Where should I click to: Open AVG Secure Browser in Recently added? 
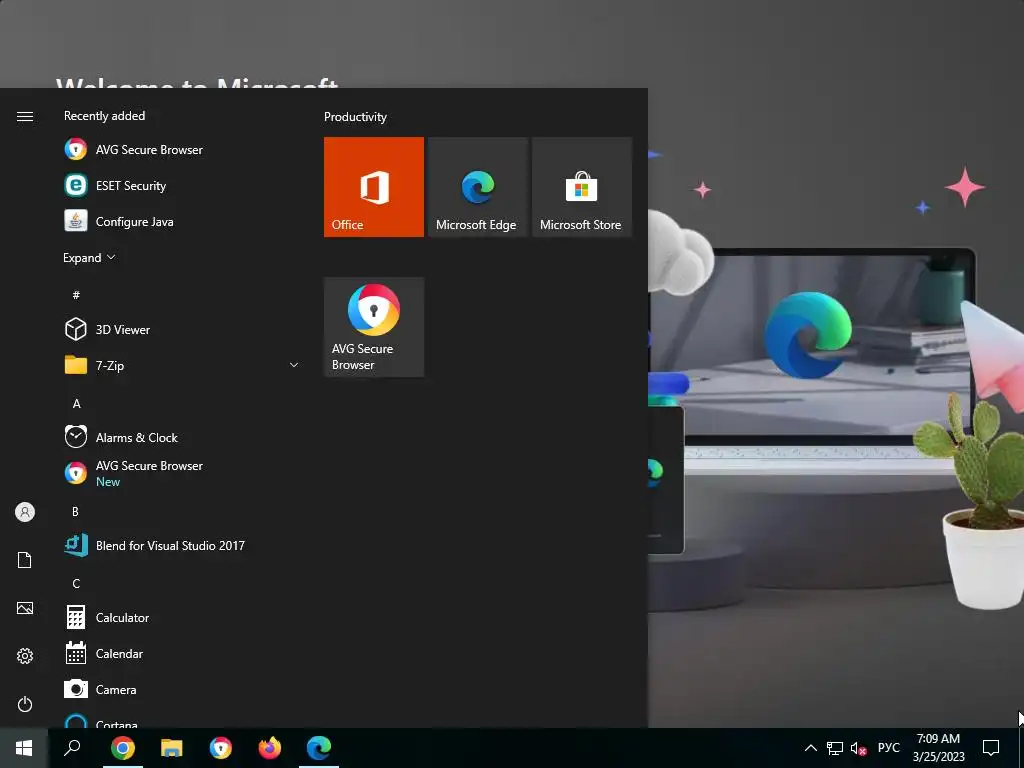coord(181,150)
